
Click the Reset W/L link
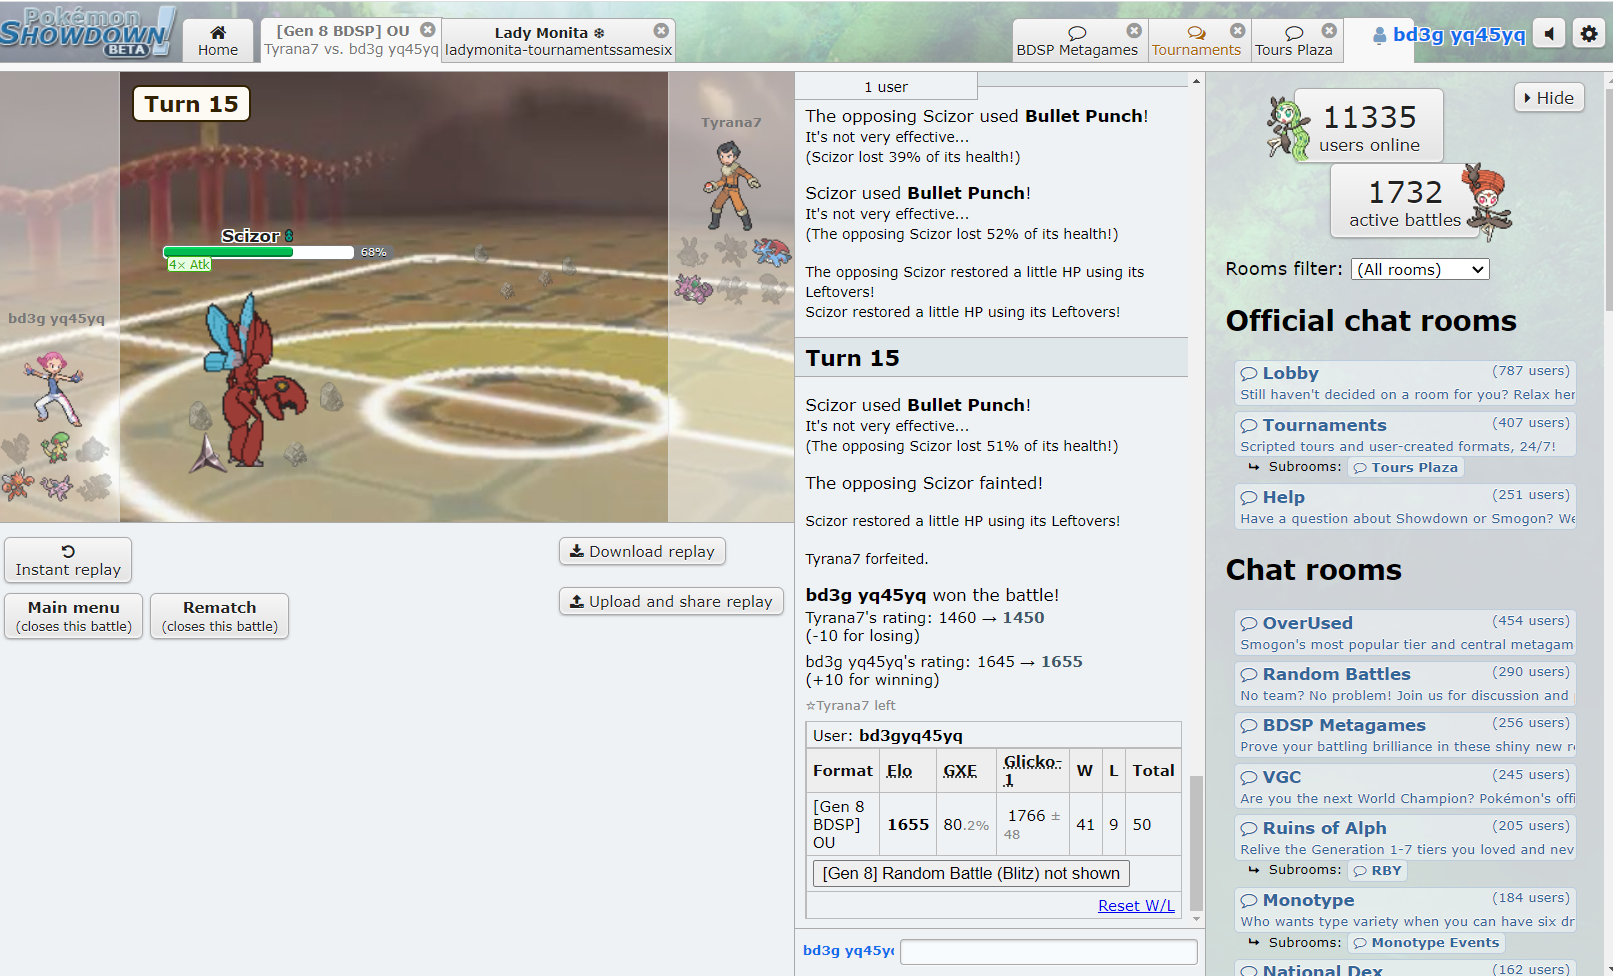[x=1136, y=905]
